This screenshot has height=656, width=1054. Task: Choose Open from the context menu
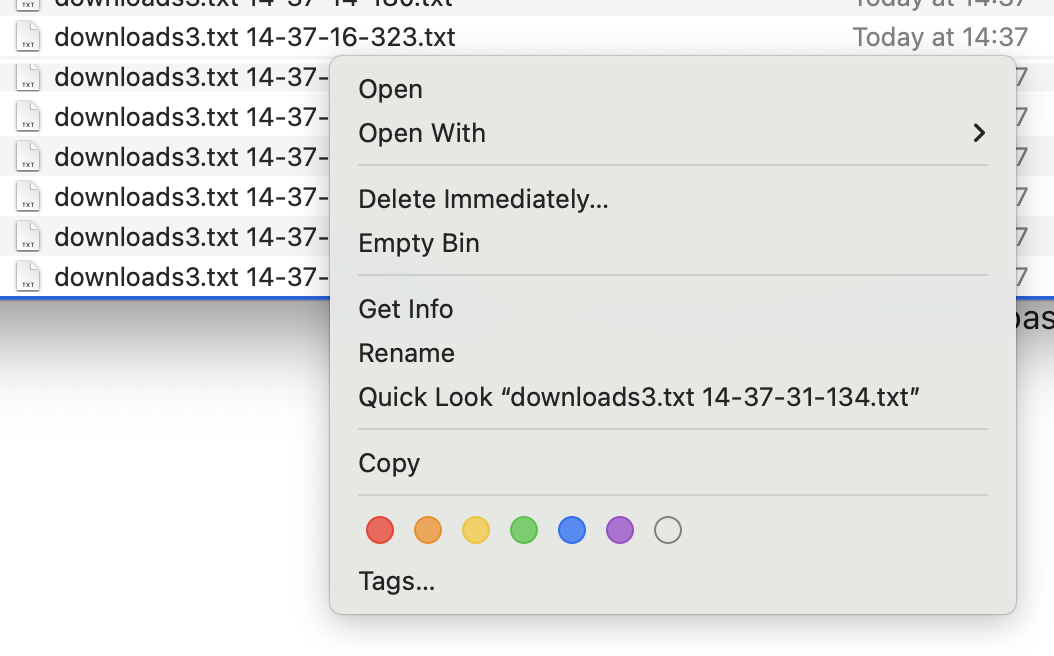(391, 89)
